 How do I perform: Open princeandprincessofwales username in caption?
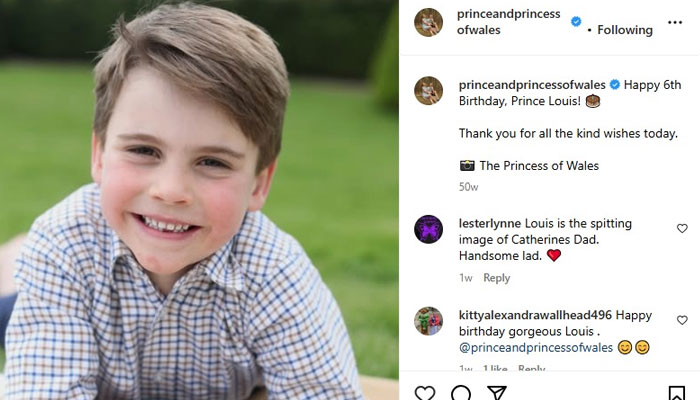(x=532, y=85)
